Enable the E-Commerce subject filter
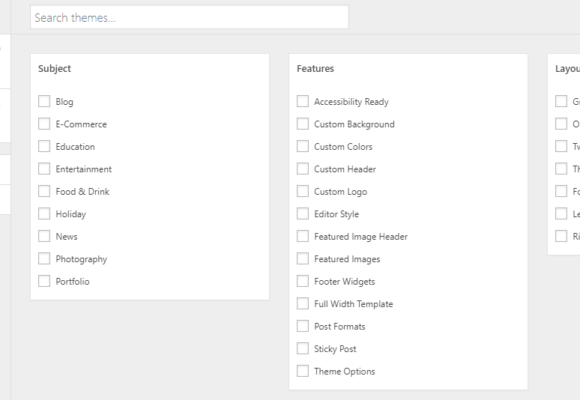The height and width of the screenshot is (400, 580). click(x=44, y=124)
